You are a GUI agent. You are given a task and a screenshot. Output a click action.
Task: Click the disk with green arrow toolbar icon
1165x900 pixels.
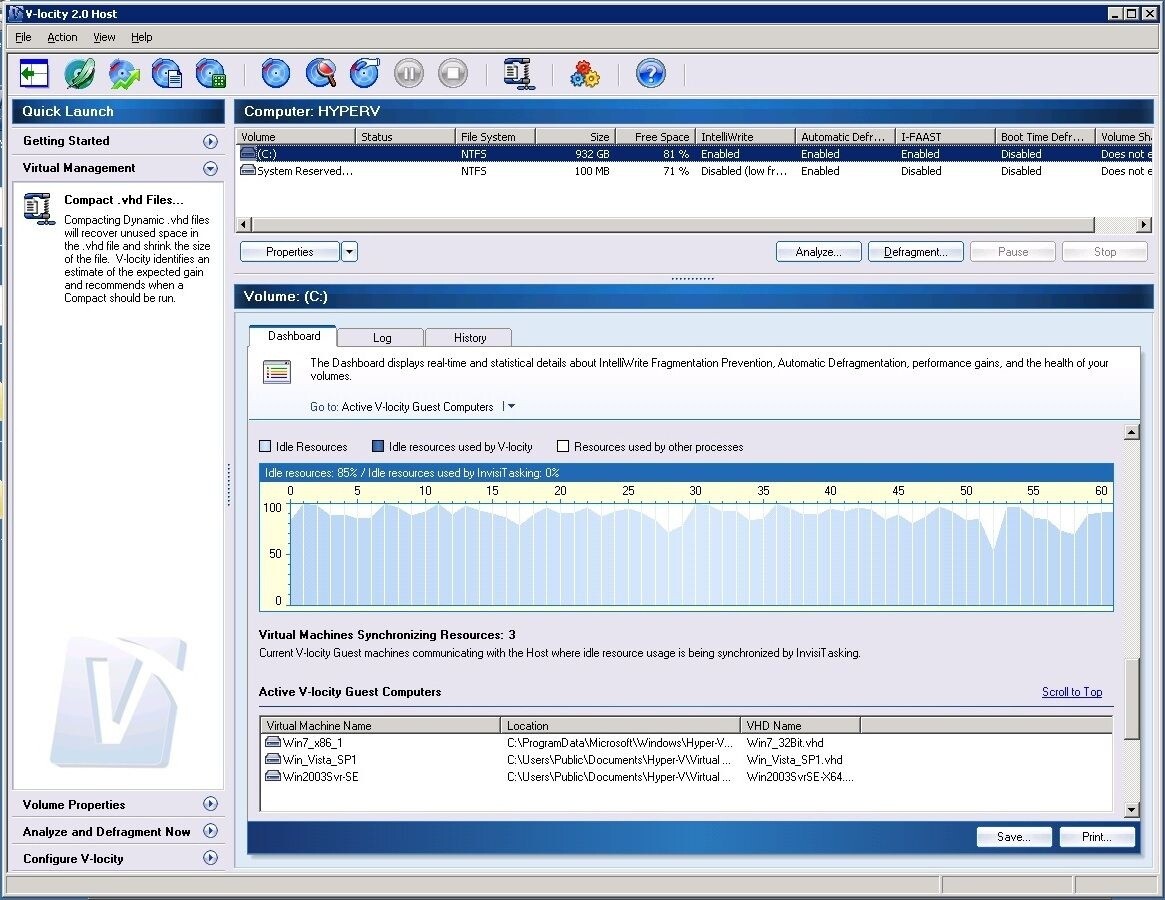pos(124,74)
